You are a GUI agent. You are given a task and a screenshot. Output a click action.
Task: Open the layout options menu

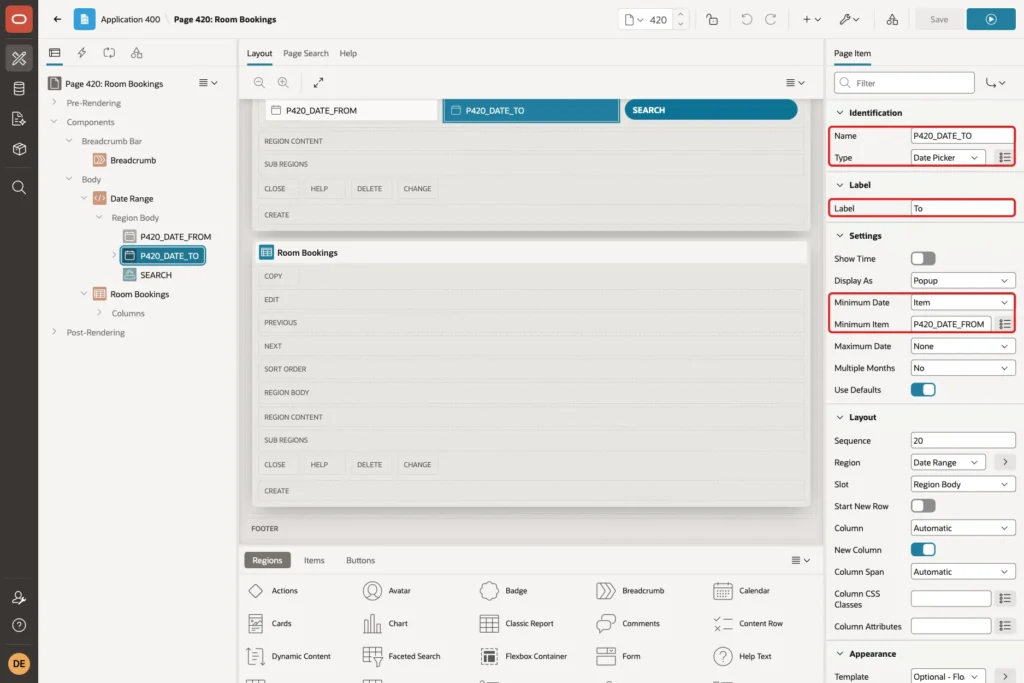[795, 82]
